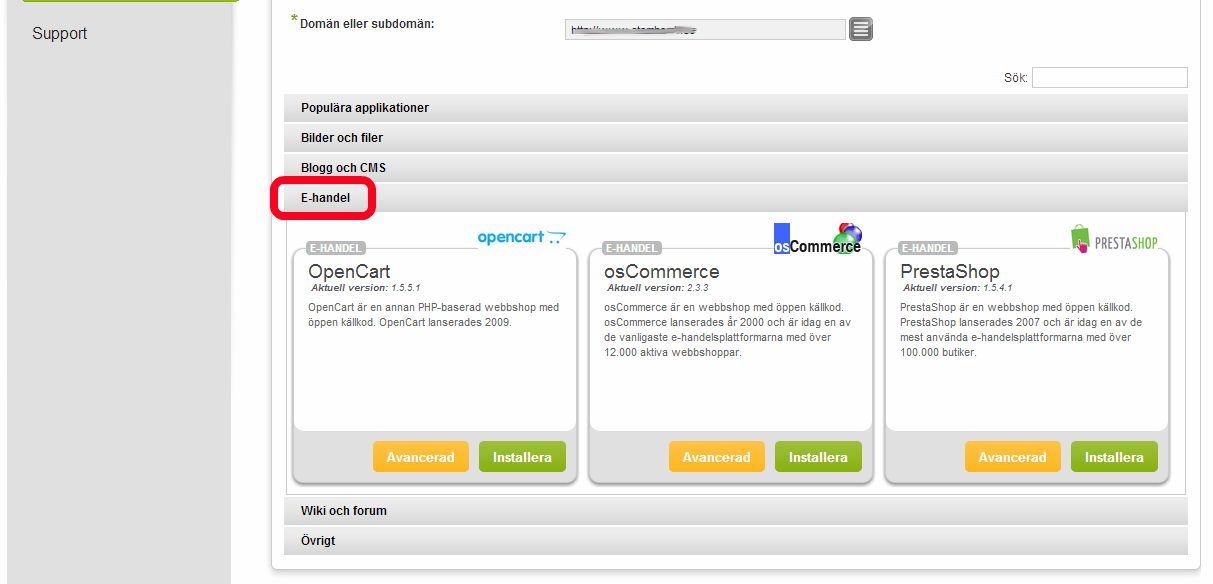Open Avancerad options for OpenCart
Screen dimensions: 1213x584
tap(420, 457)
